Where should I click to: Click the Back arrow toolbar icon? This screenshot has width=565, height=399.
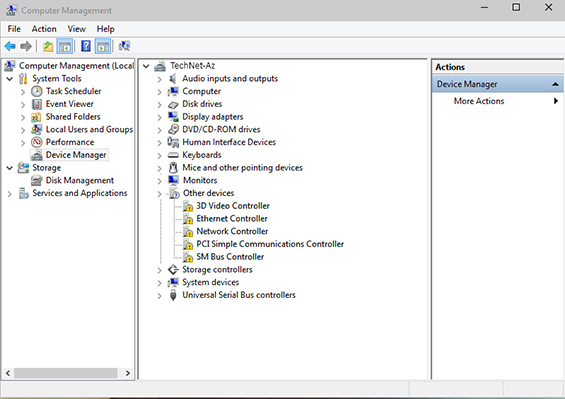10,46
